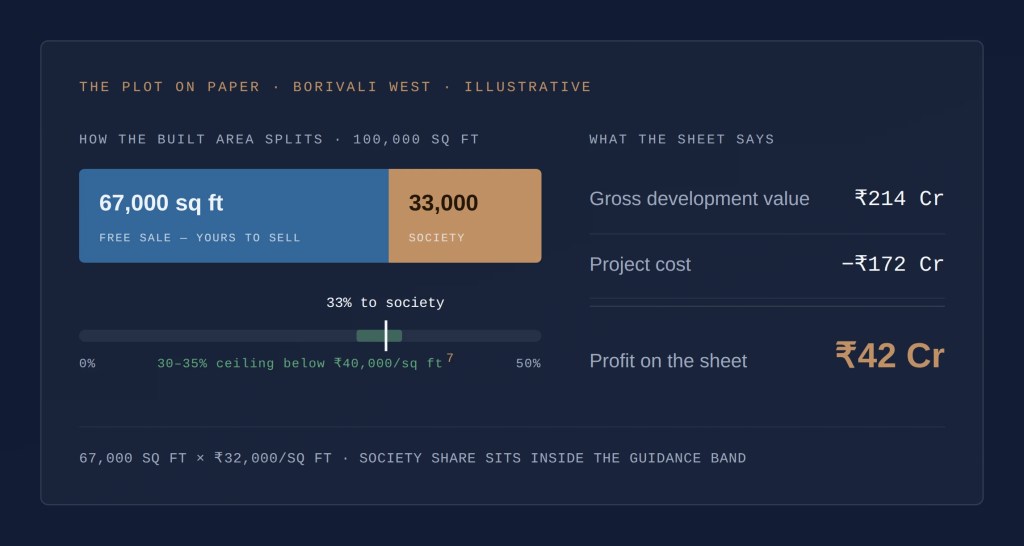
Task: Open footnote 7 superscript link
Action: pyautogui.click(x=450, y=358)
